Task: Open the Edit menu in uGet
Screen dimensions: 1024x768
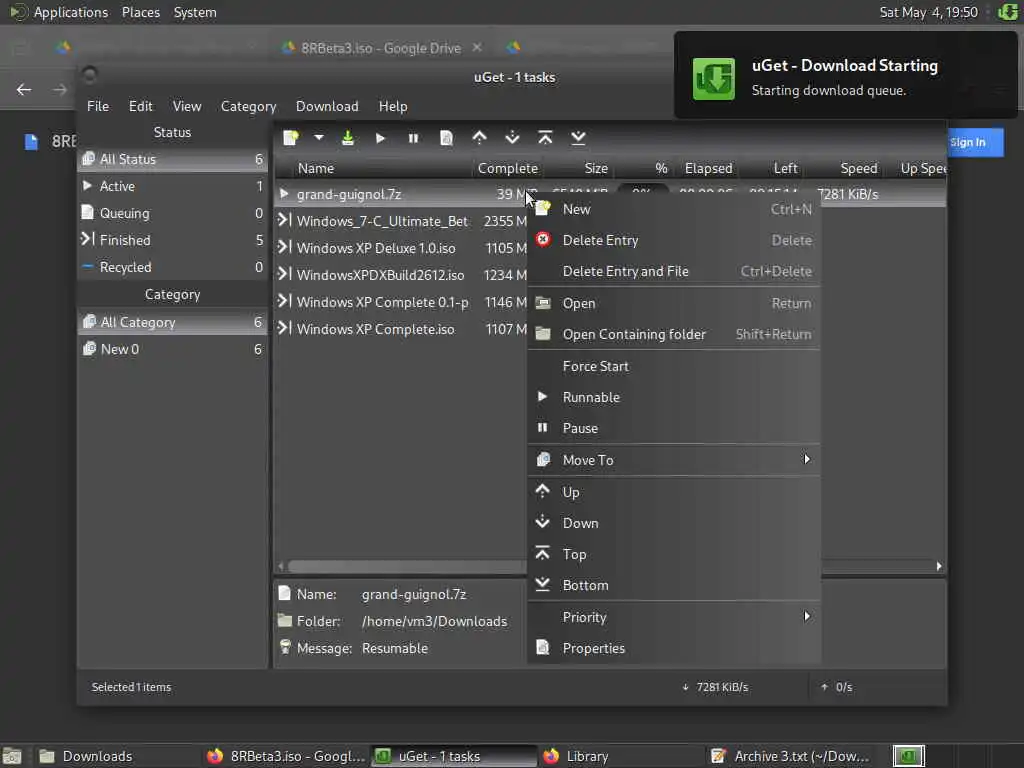Action: point(140,106)
